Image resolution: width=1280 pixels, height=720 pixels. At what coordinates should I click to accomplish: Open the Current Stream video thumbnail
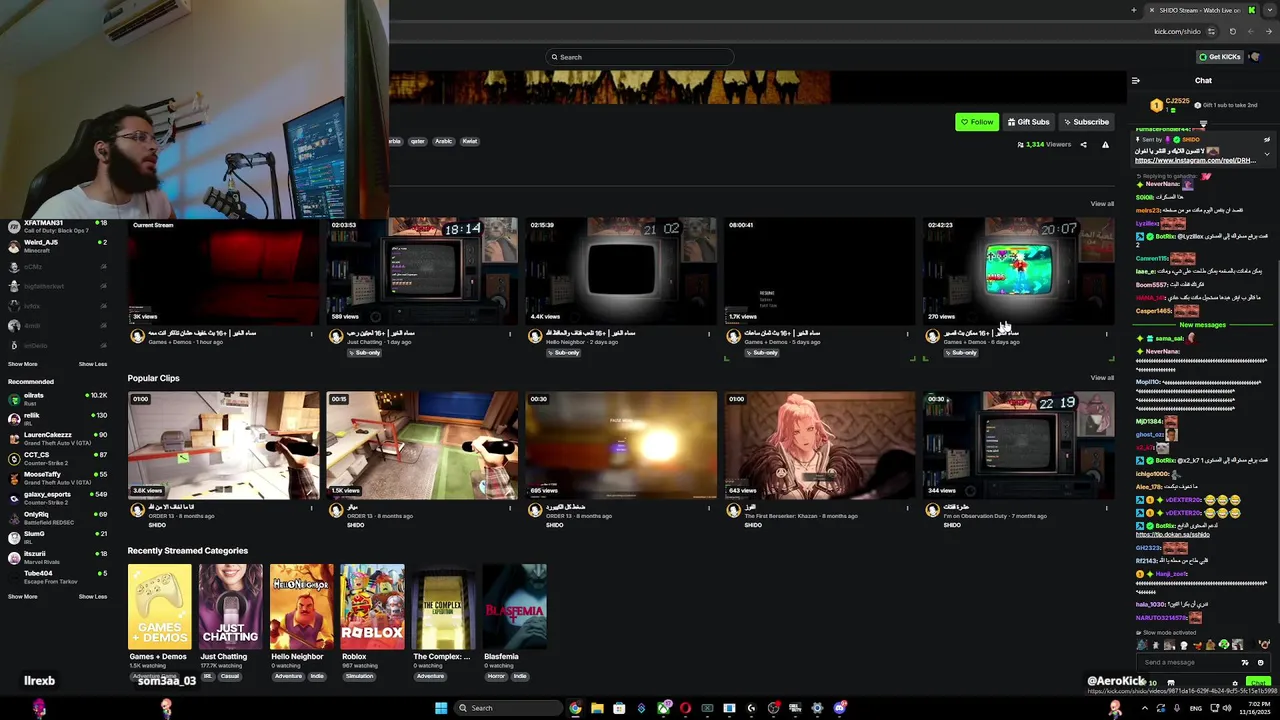pyautogui.click(x=224, y=270)
